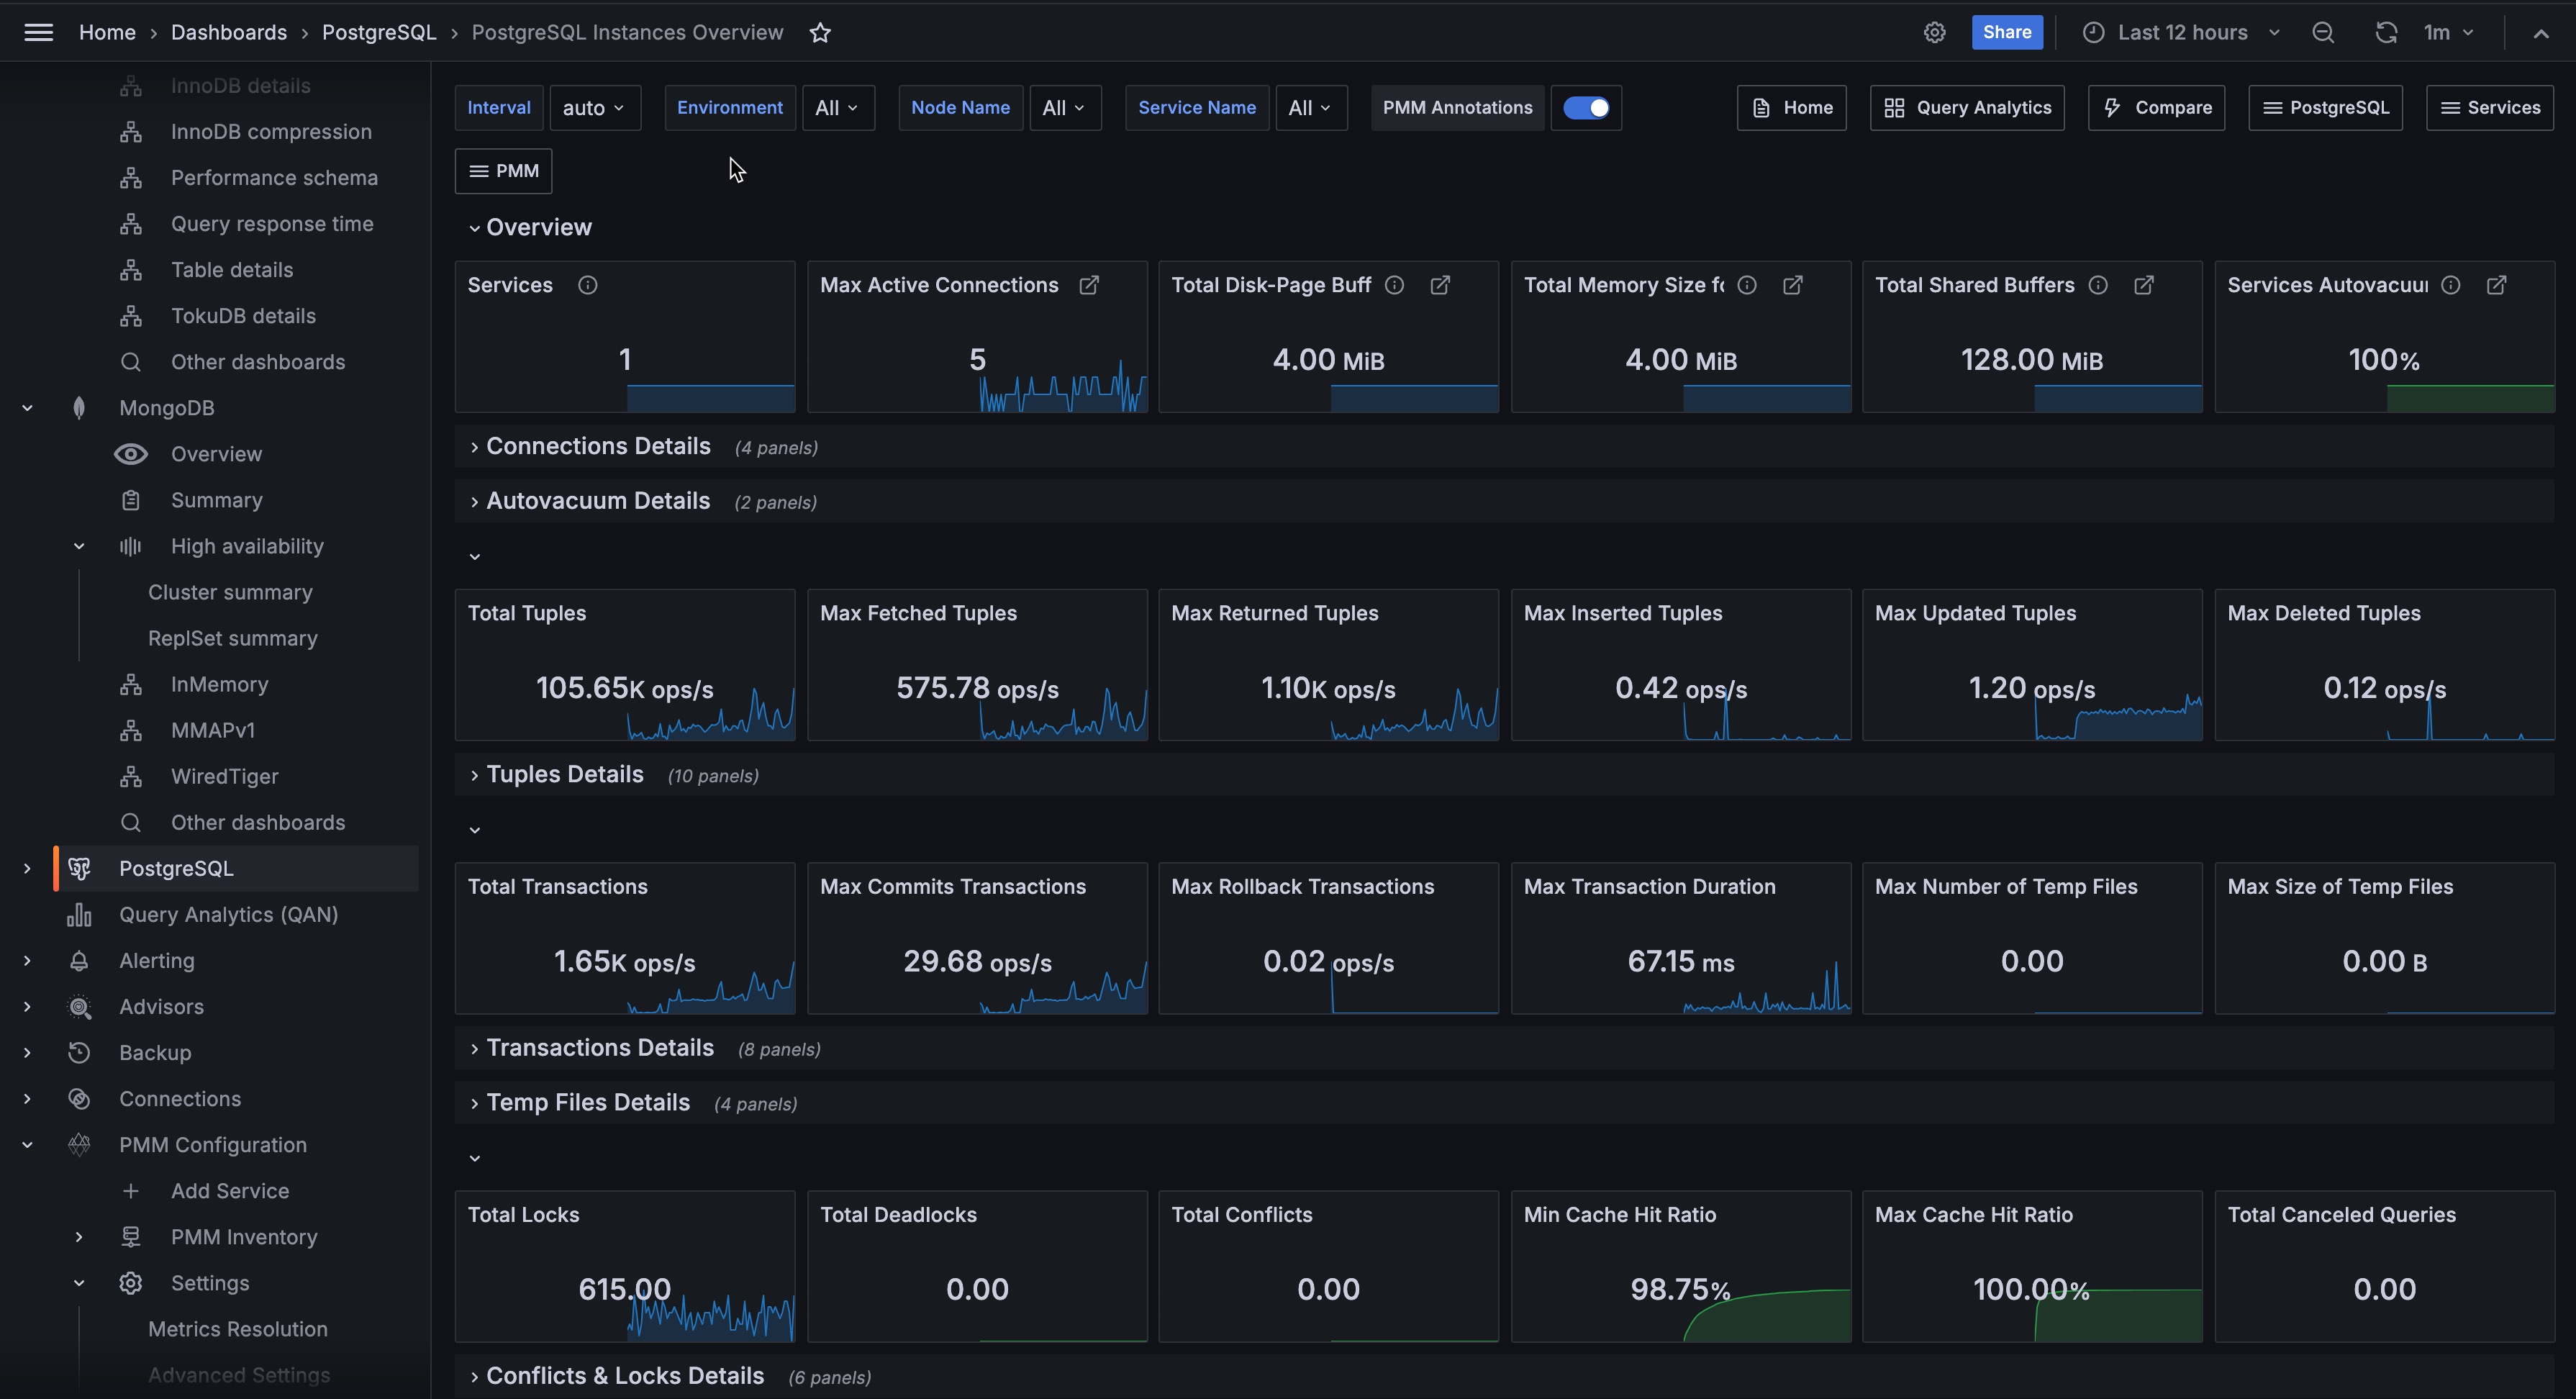
Task: Expand Connections Details row
Action: pos(598,446)
